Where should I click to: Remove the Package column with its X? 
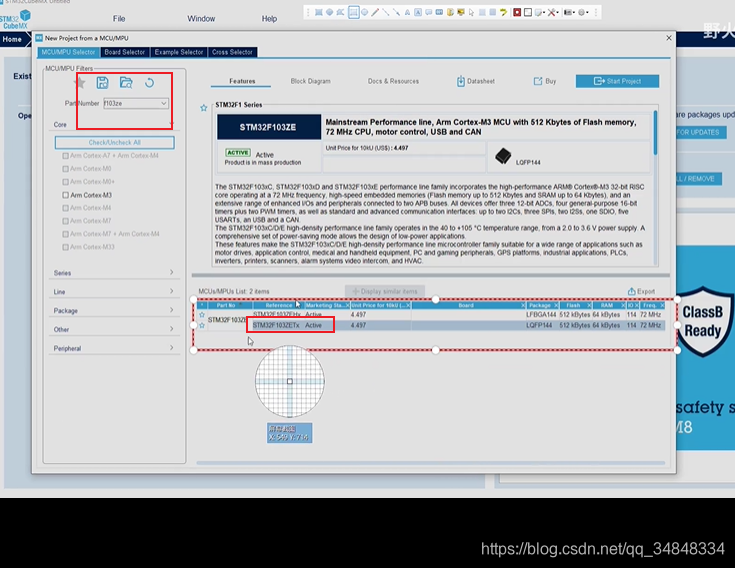pos(555,306)
